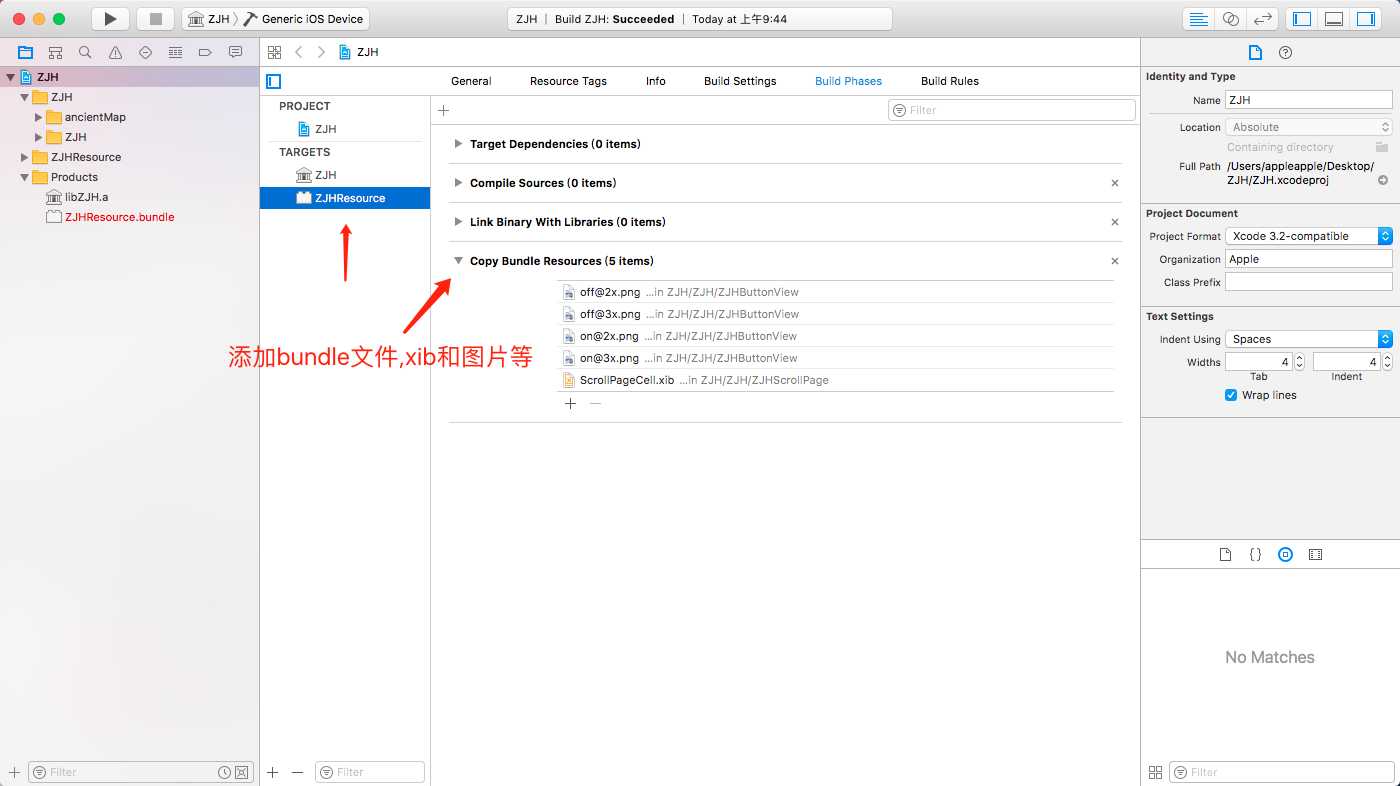This screenshot has height=786, width=1400.
Task: Show the assistant editor
Action: (x=1231, y=19)
